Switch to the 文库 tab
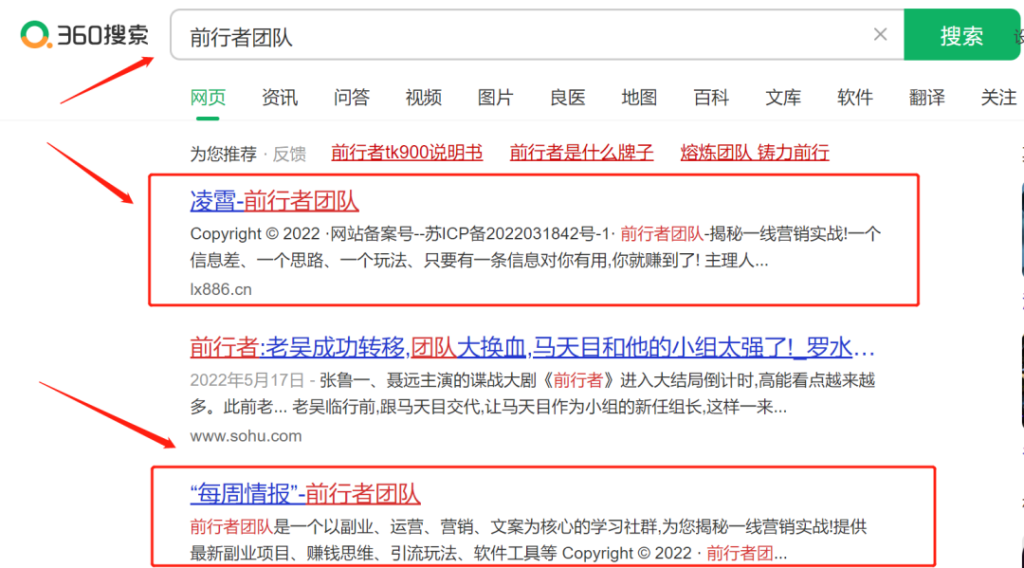The height and width of the screenshot is (568, 1024). point(784,97)
